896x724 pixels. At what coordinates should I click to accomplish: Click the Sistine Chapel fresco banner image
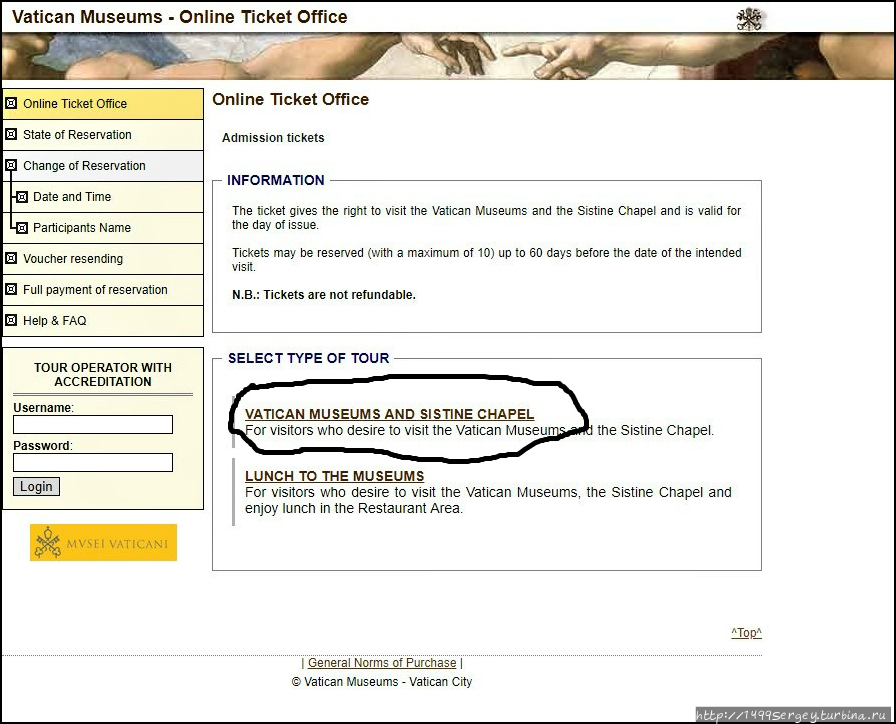point(448,56)
